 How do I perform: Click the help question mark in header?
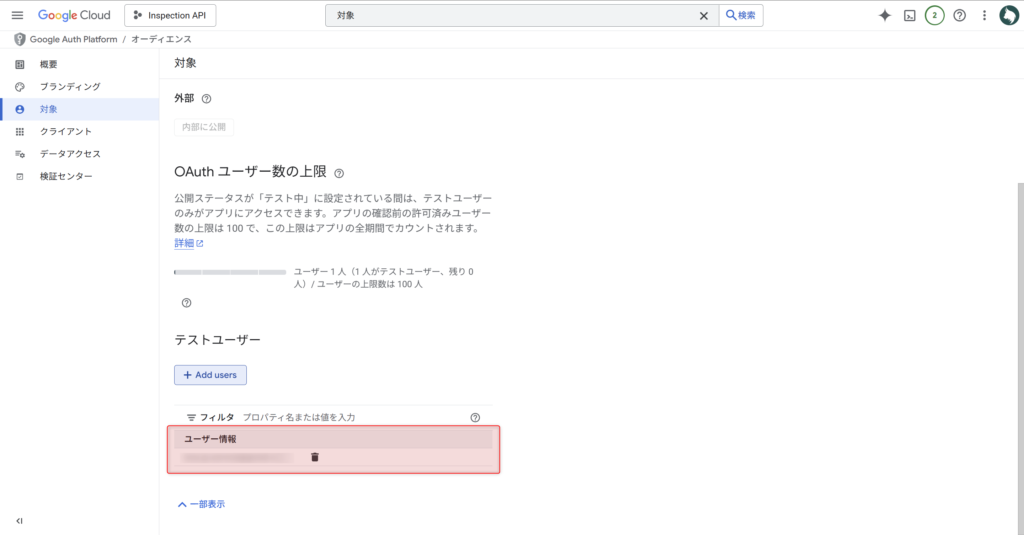coord(959,15)
